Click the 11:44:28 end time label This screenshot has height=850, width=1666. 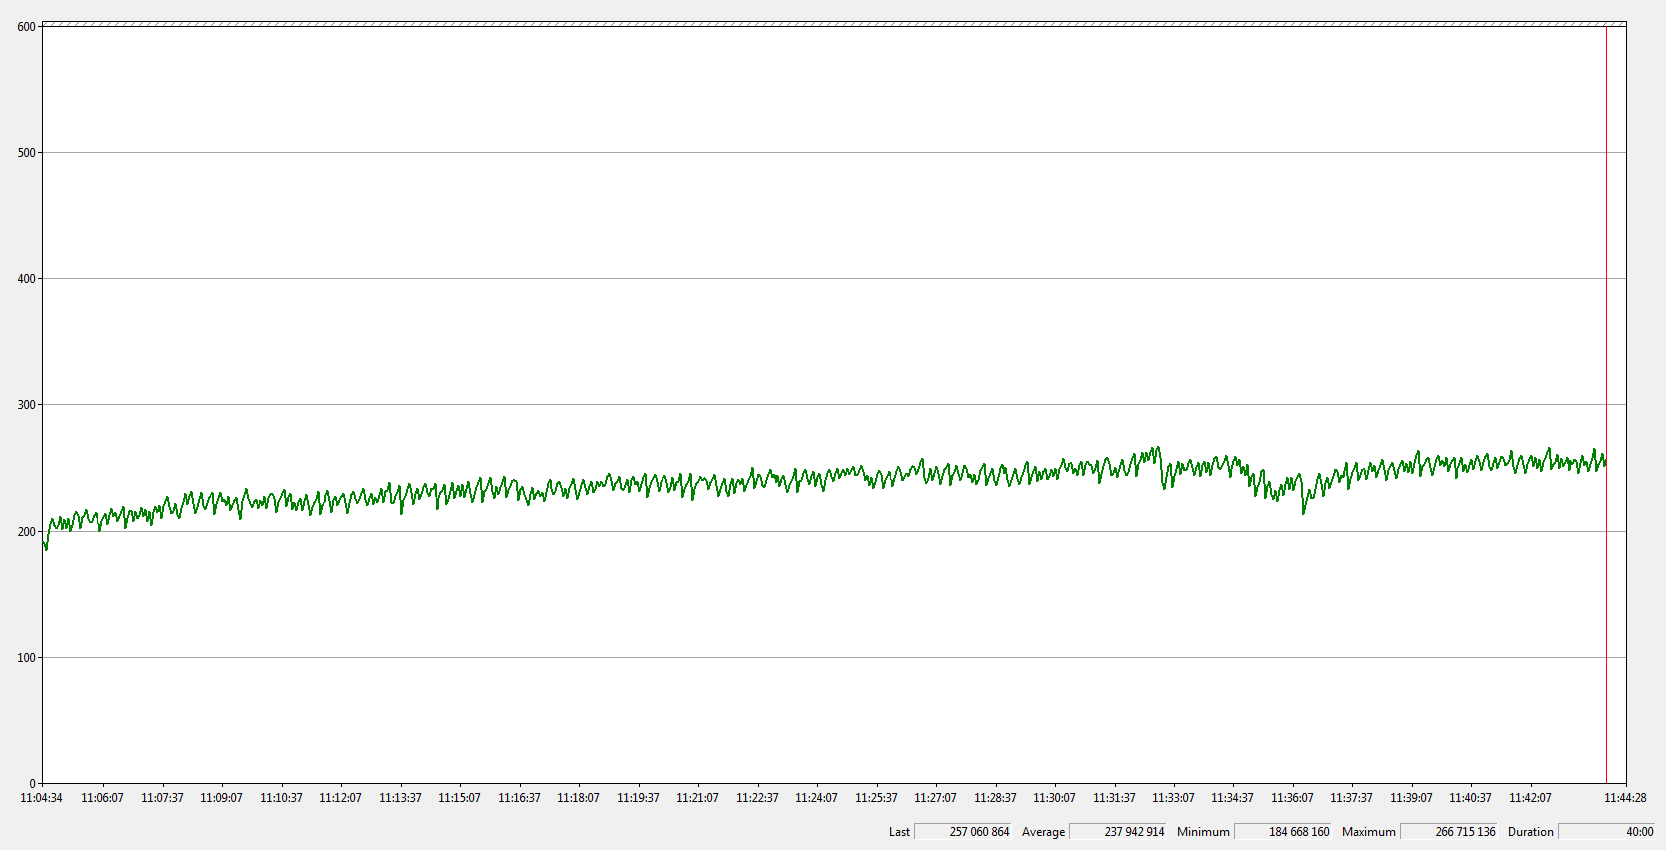pos(1625,798)
